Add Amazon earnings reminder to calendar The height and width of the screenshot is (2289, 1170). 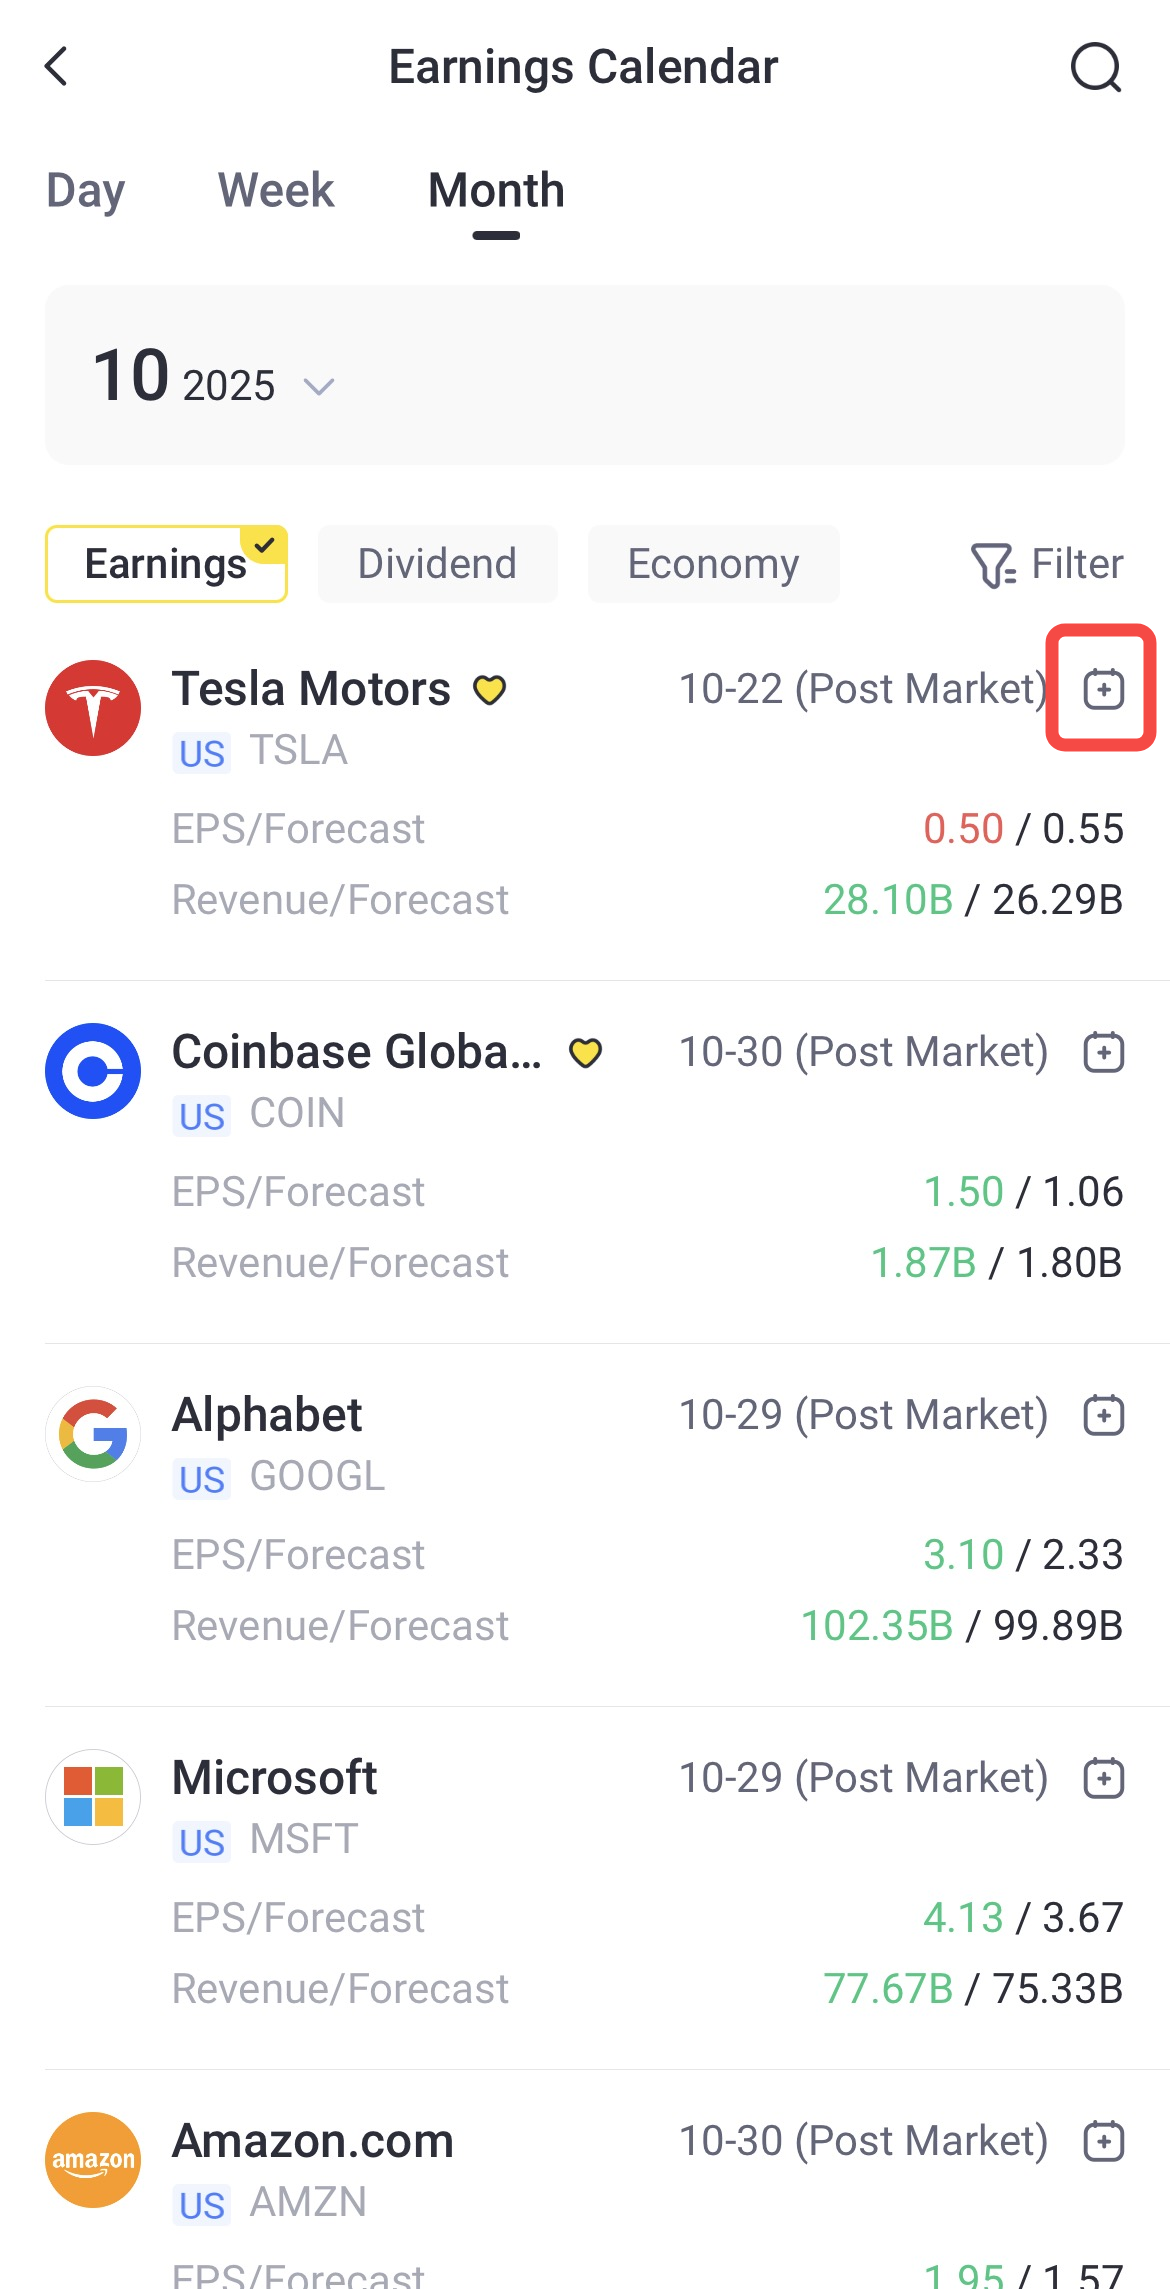coord(1104,2141)
